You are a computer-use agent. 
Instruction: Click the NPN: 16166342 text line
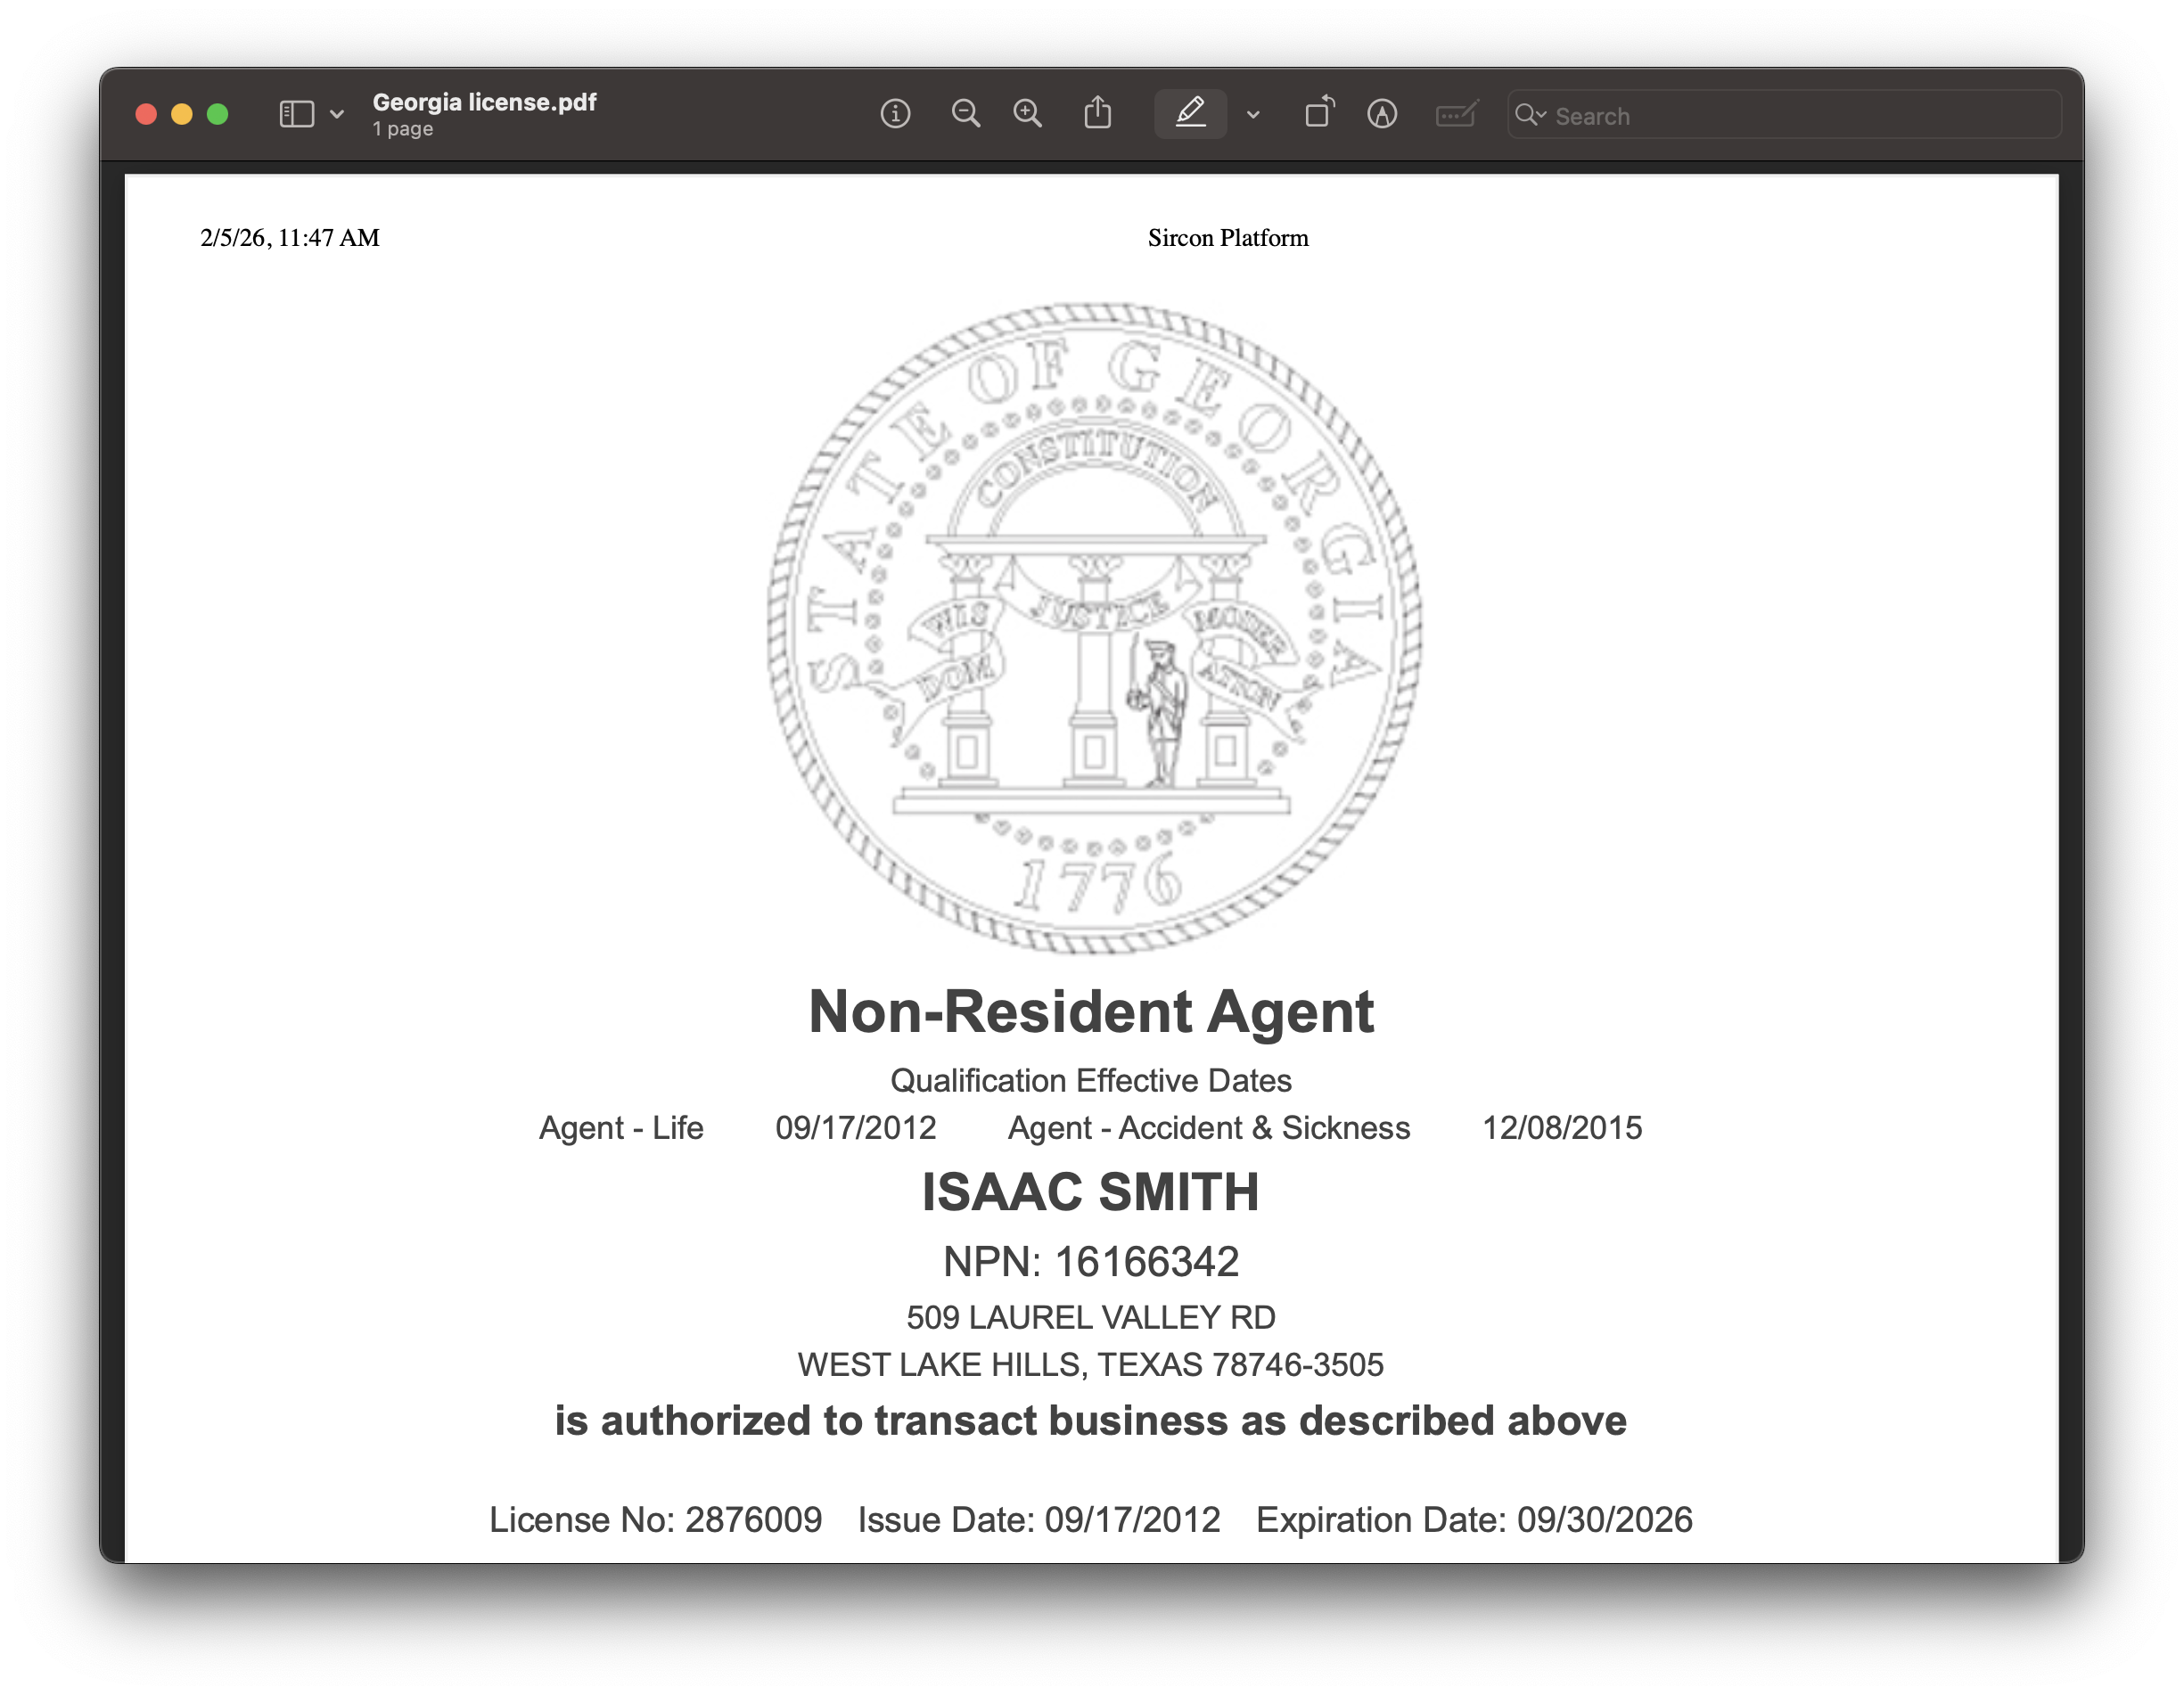tap(1091, 1262)
